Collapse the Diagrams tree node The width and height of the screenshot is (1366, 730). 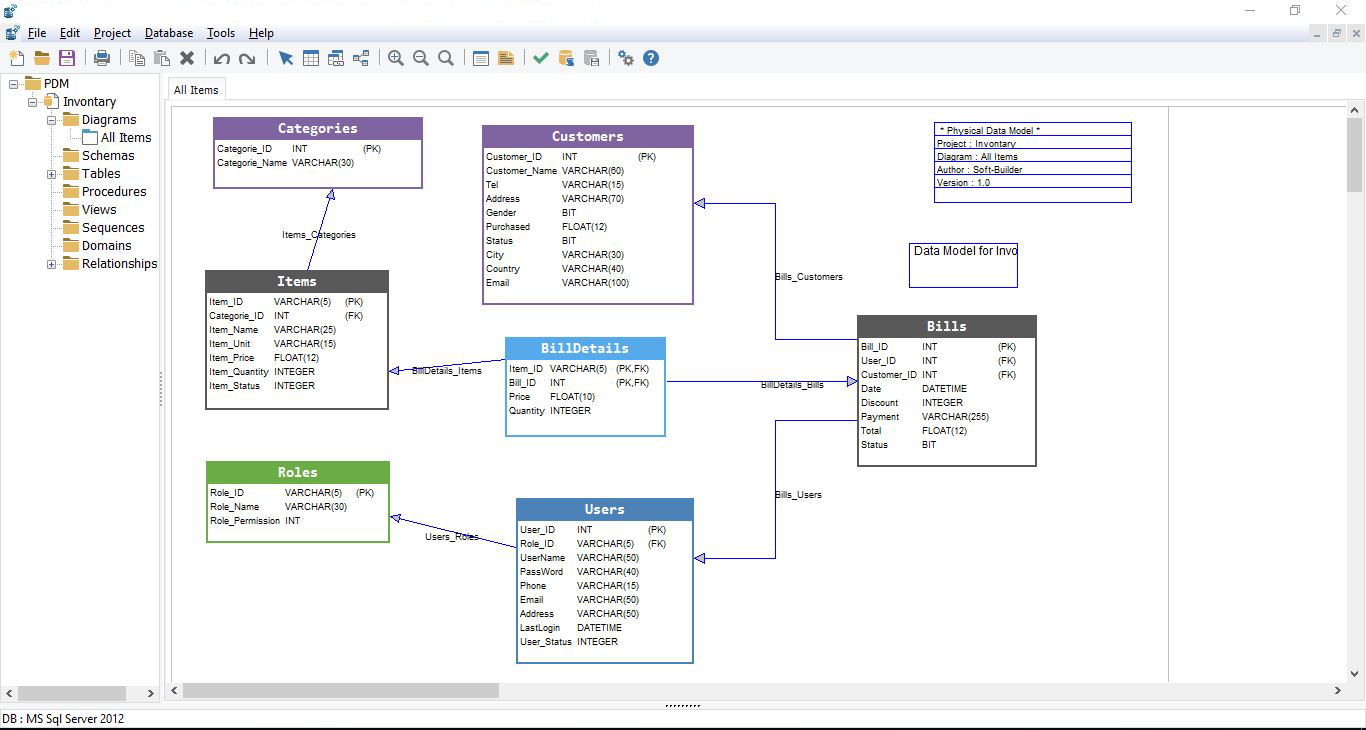[x=52, y=120]
